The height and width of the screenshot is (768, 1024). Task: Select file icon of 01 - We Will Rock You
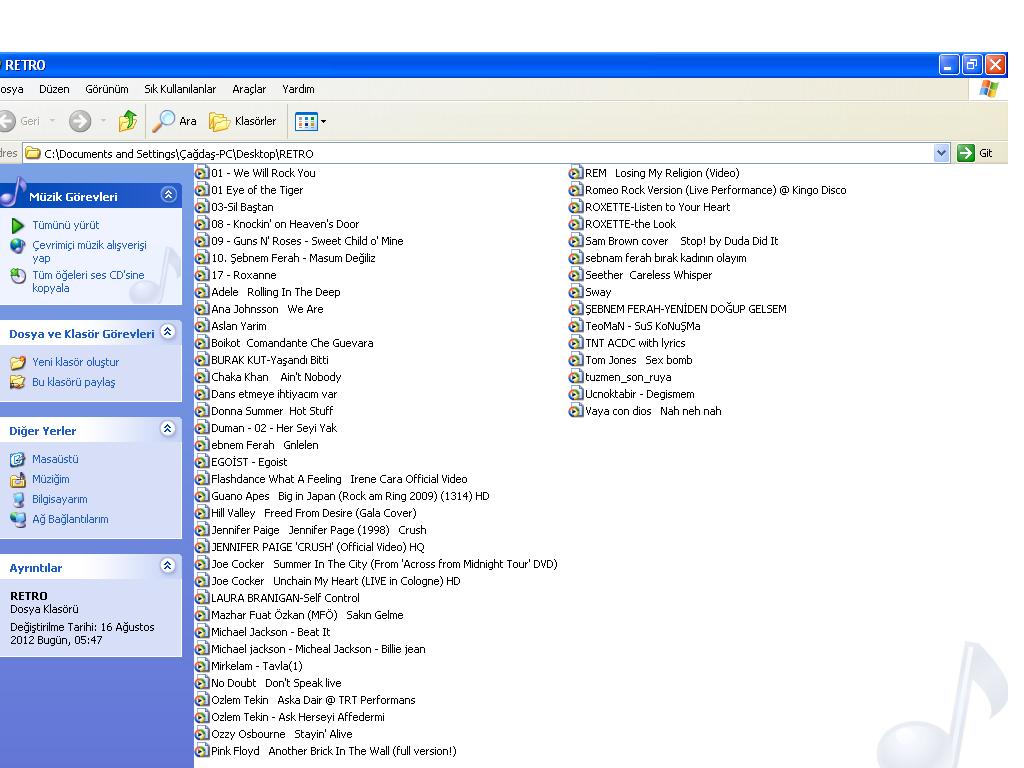pos(202,173)
